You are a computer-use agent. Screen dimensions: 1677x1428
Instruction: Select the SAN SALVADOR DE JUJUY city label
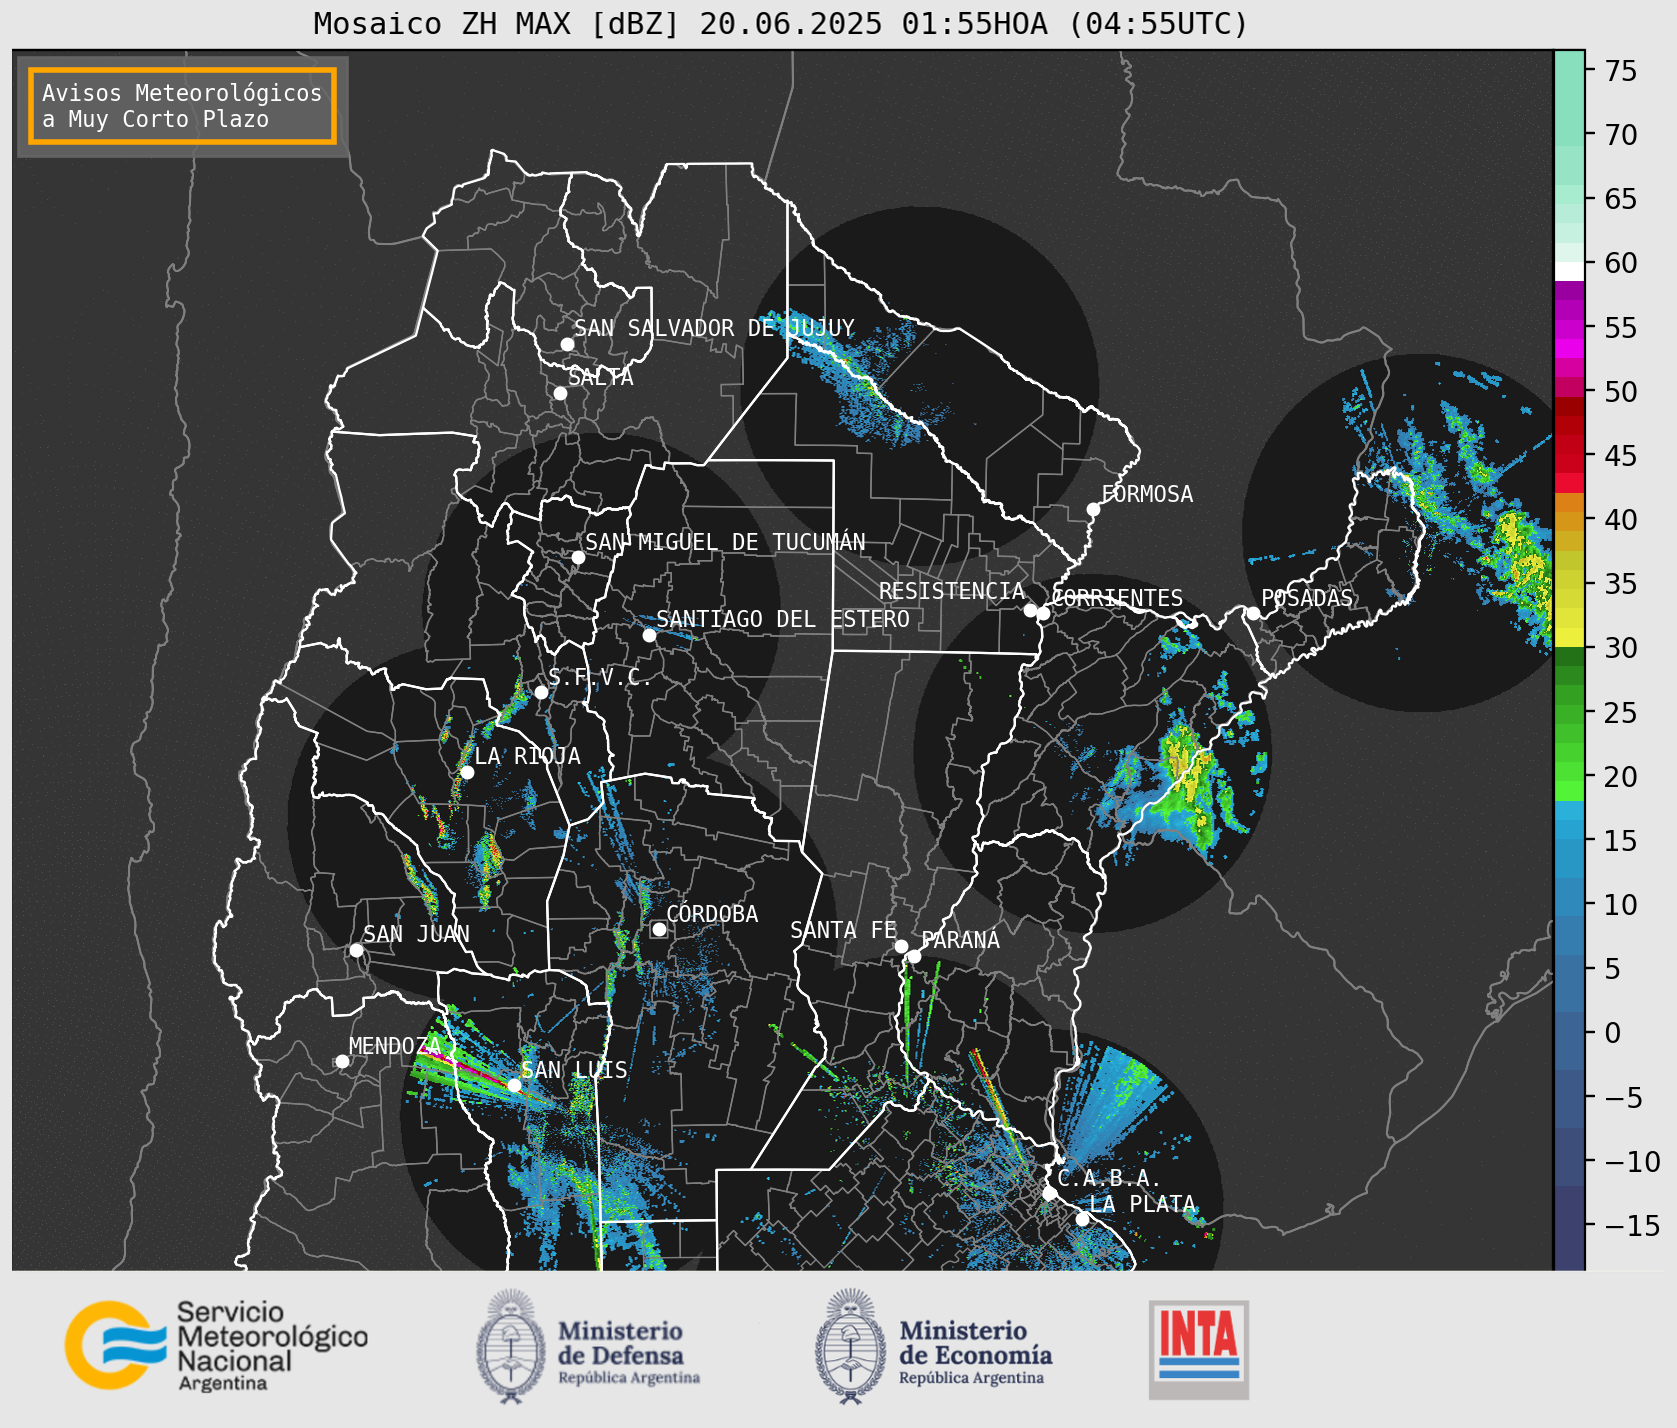pos(714,328)
